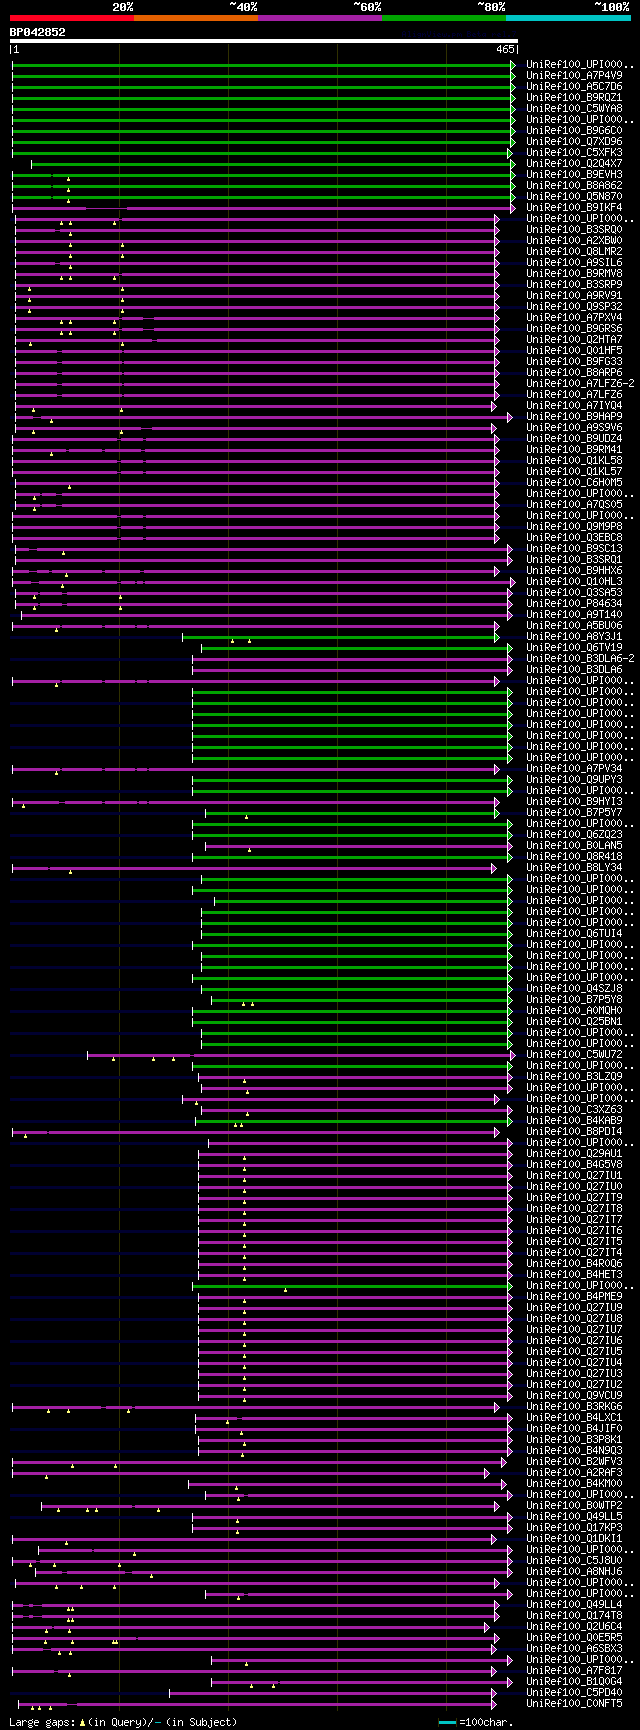Image resolution: width=640 pixels, height=1730 pixels.
Task: Select hit label UniRef100_B9FG33
Action: pos(574,361)
